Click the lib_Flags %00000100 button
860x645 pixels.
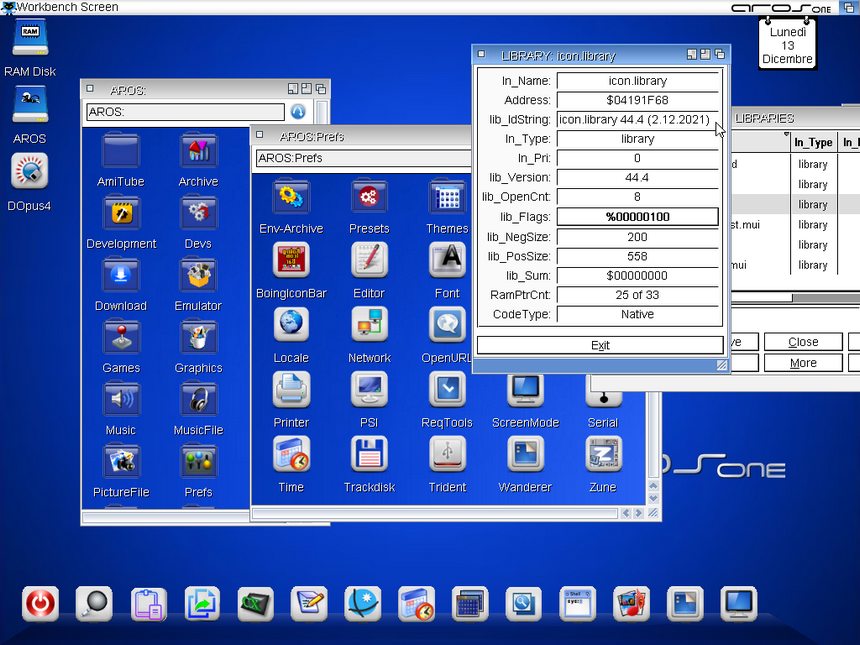tap(637, 217)
